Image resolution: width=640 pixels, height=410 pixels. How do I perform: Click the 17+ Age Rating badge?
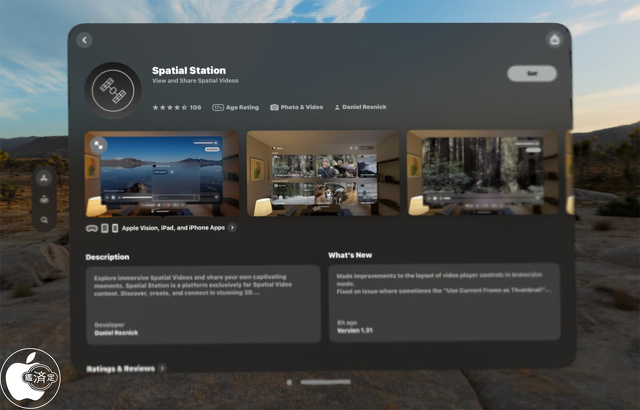pos(235,107)
